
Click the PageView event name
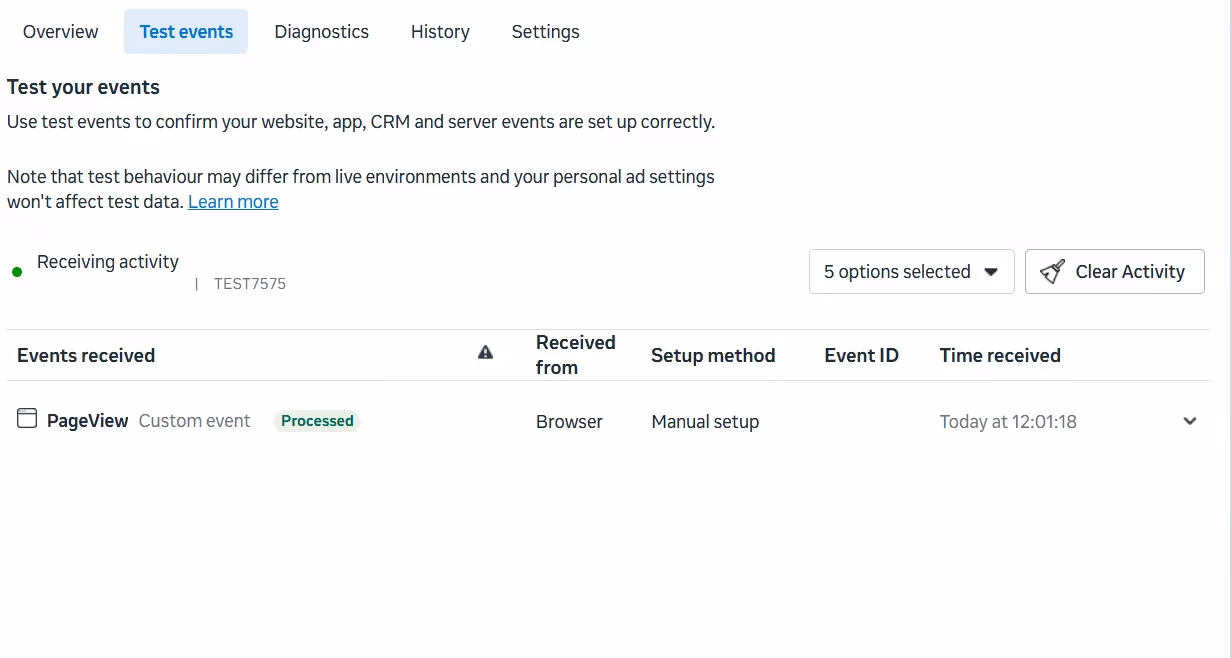tap(88, 421)
